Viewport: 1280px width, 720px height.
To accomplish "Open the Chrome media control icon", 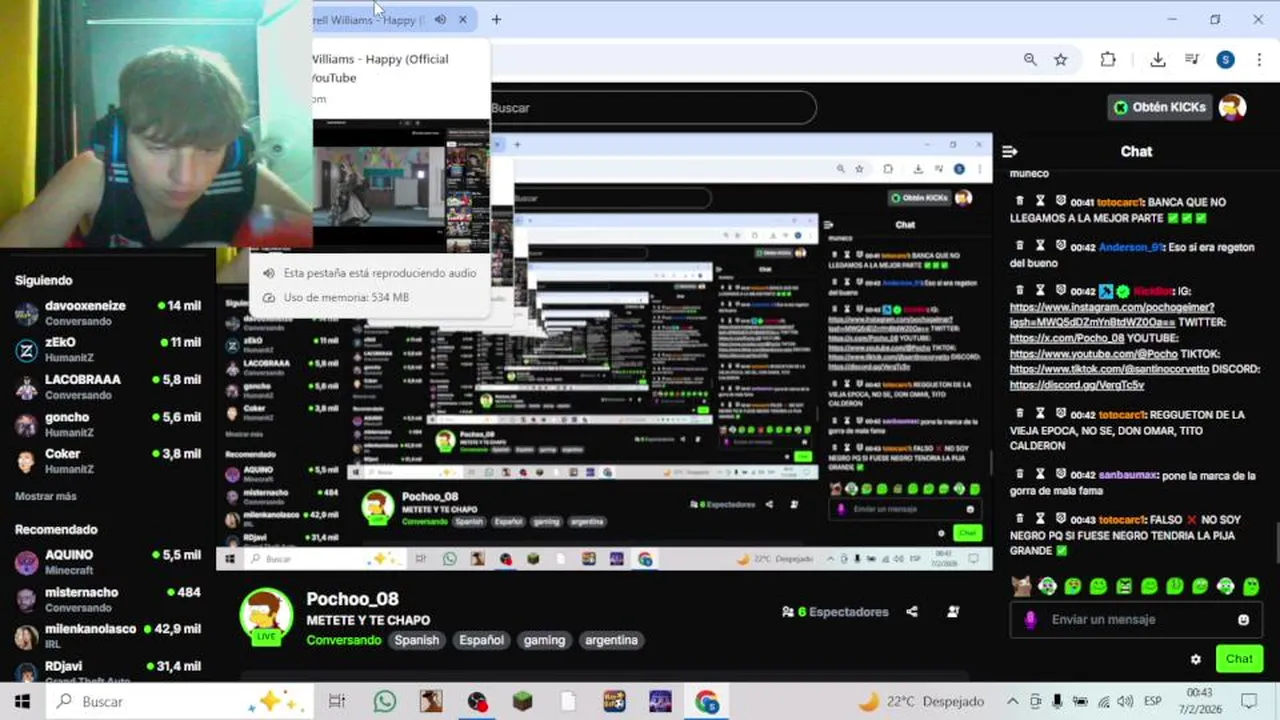I will [1192, 60].
